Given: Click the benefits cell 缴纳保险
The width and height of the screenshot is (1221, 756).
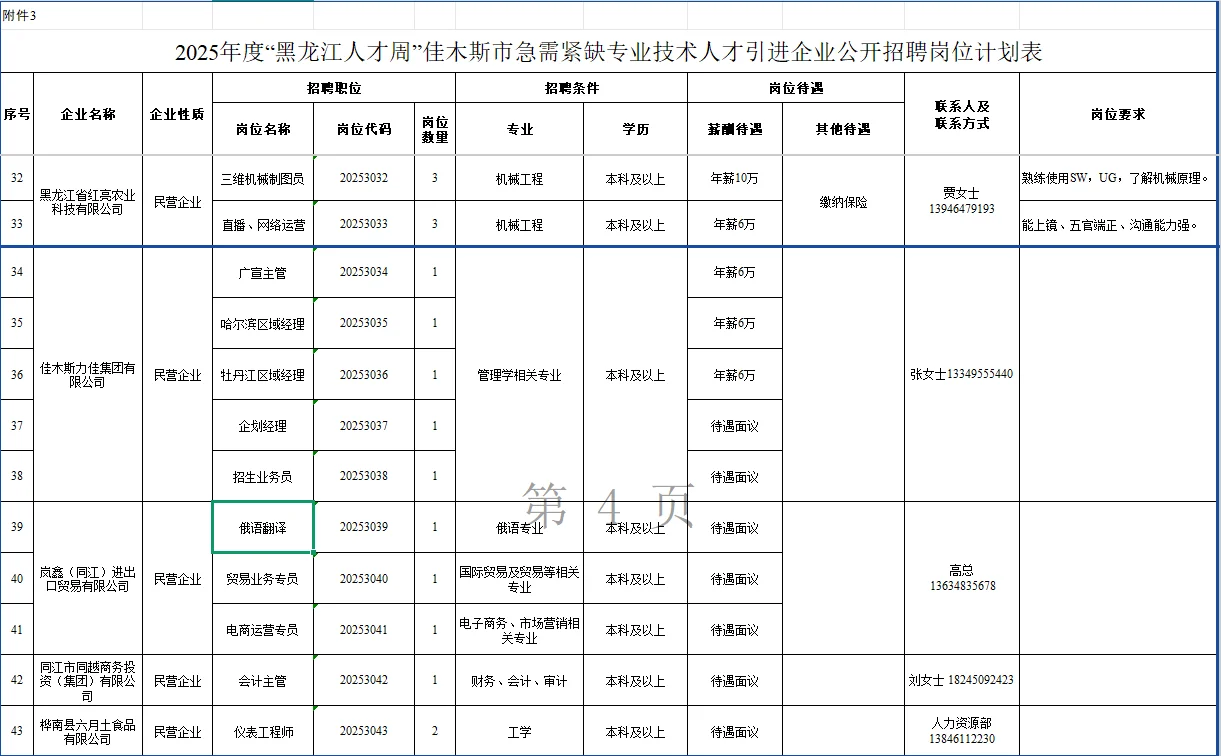Looking at the screenshot, I should (843, 201).
